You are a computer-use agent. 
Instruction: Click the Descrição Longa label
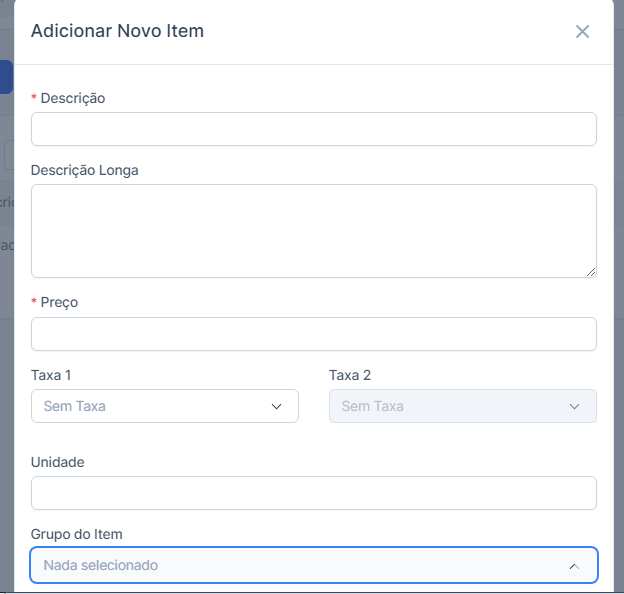pos(85,170)
